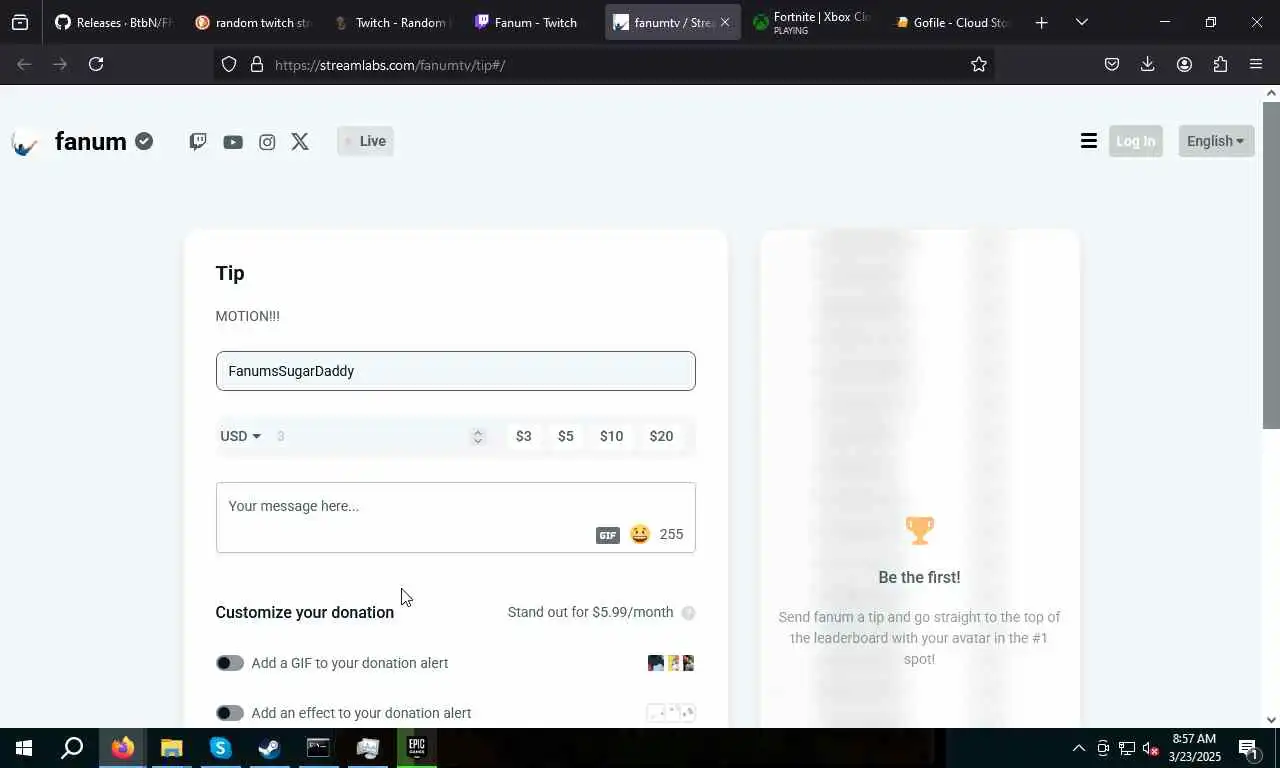Click the GIF preview thumbnails
The width and height of the screenshot is (1280, 768).
(x=671, y=663)
